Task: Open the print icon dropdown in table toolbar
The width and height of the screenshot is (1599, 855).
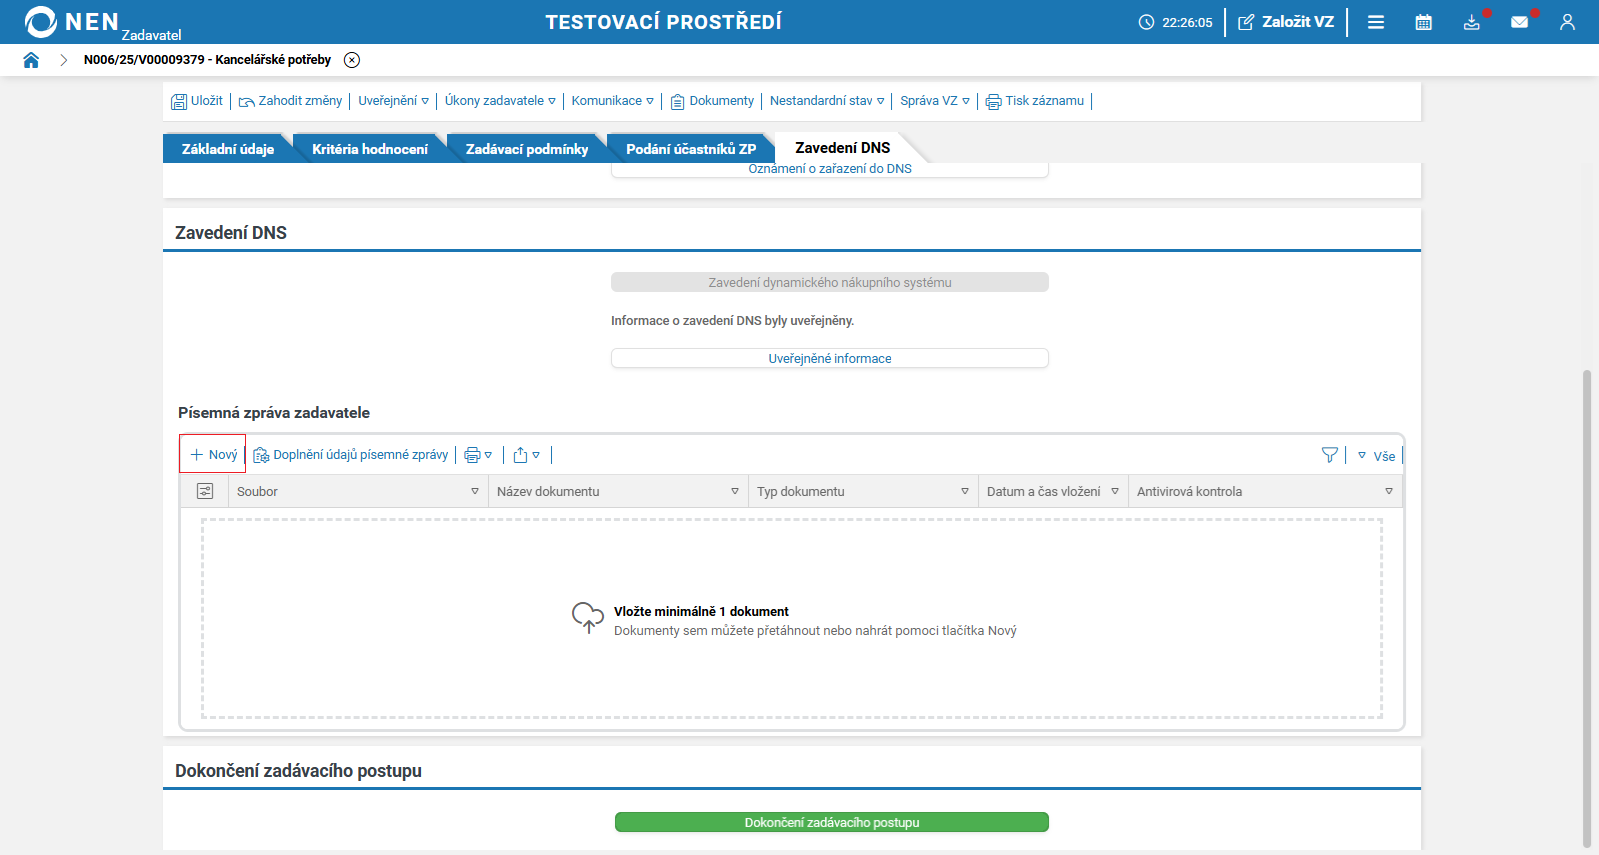Action: pyautogui.click(x=478, y=455)
